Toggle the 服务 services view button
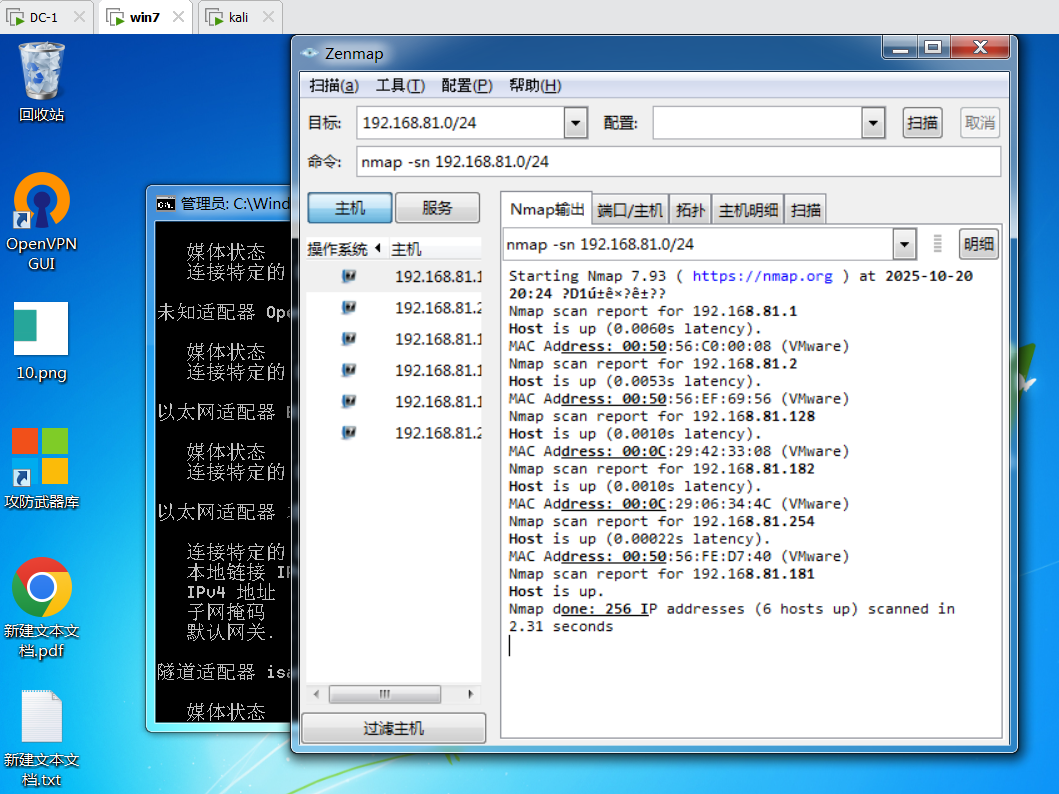 click(437, 208)
